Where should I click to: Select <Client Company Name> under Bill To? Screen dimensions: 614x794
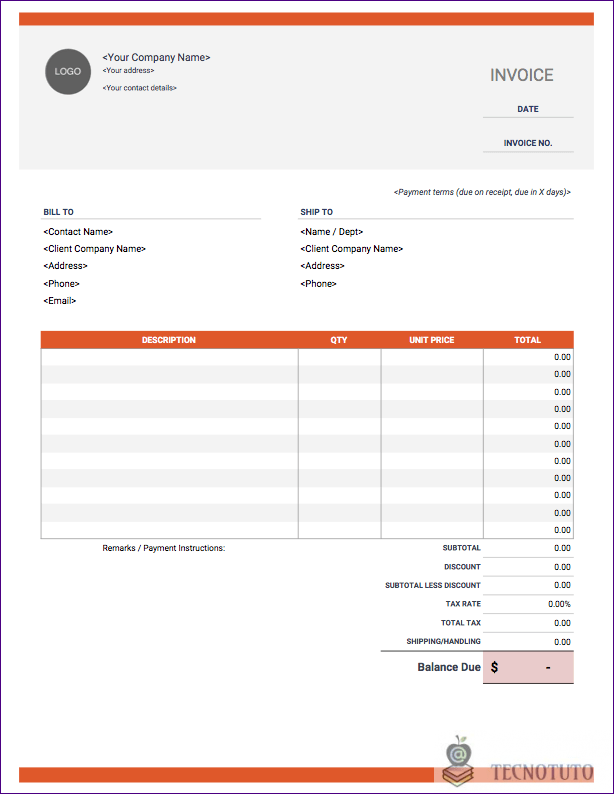94,249
